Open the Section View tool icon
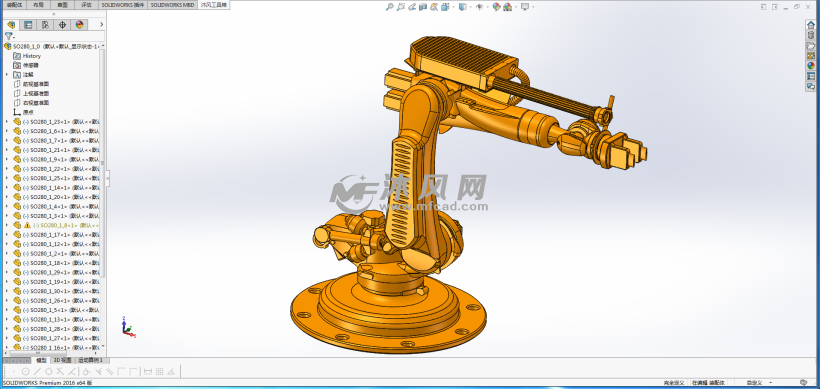 coord(423,7)
